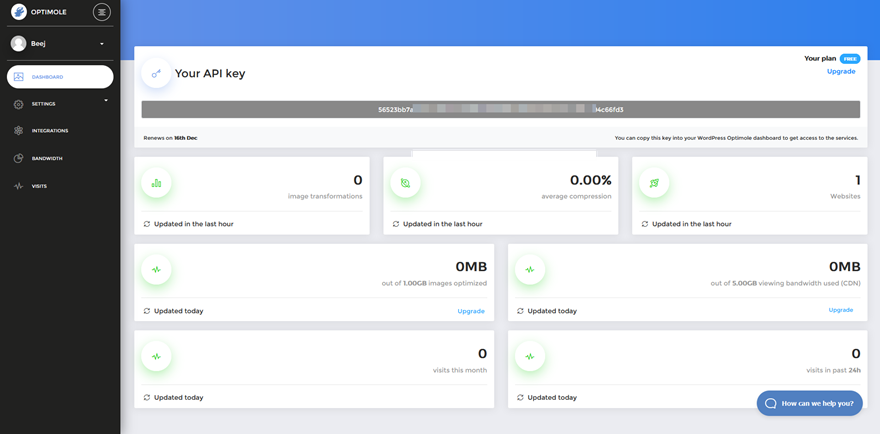Click the Visits pulse icon
This screenshot has height=434, width=880.
point(19,186)
